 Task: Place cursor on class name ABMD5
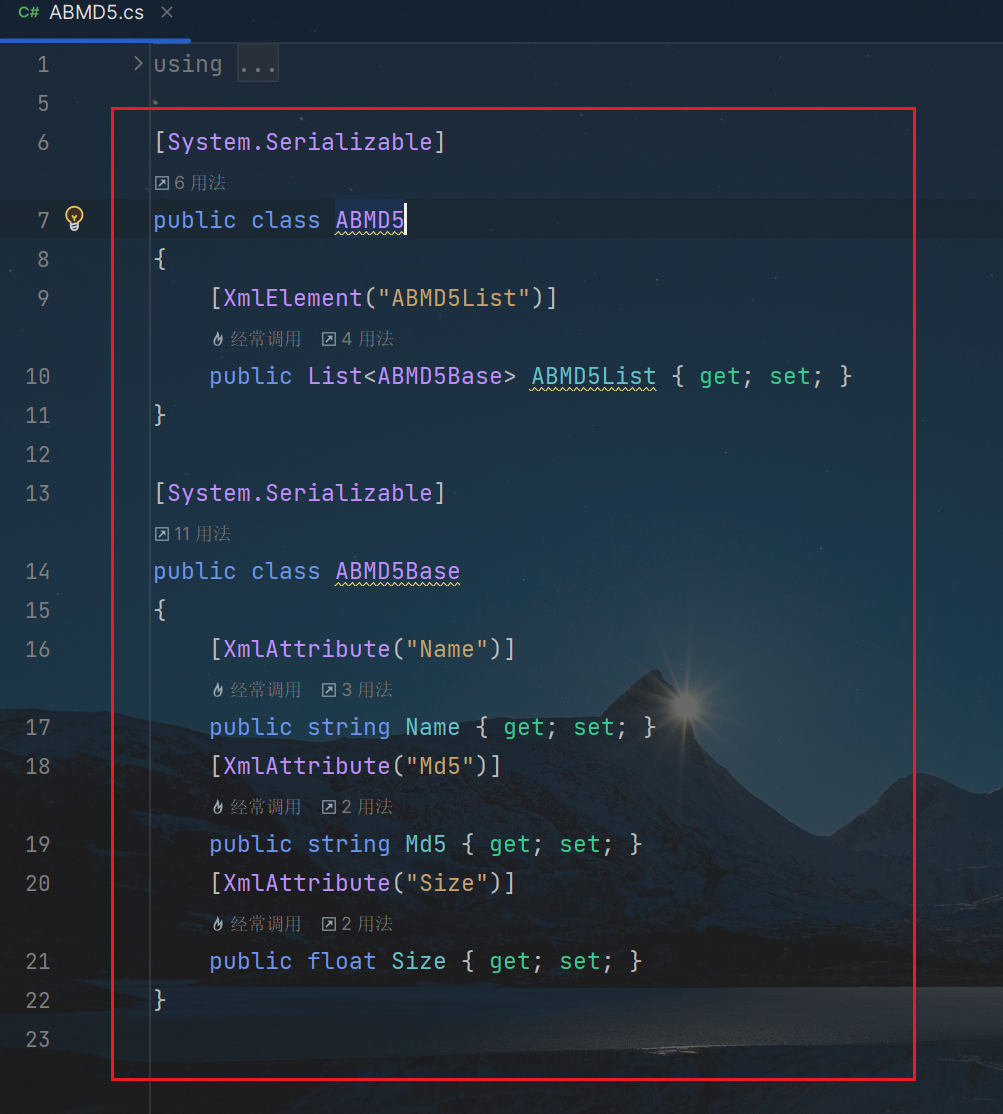369,220
